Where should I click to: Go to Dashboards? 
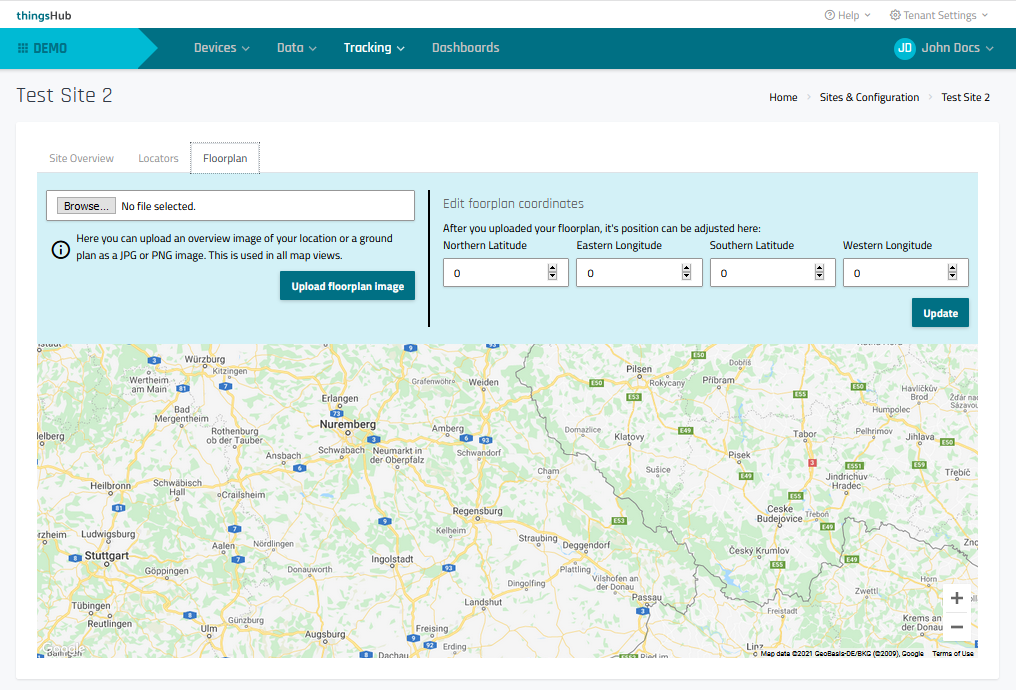pyautogui.click(x=465, y=48)
